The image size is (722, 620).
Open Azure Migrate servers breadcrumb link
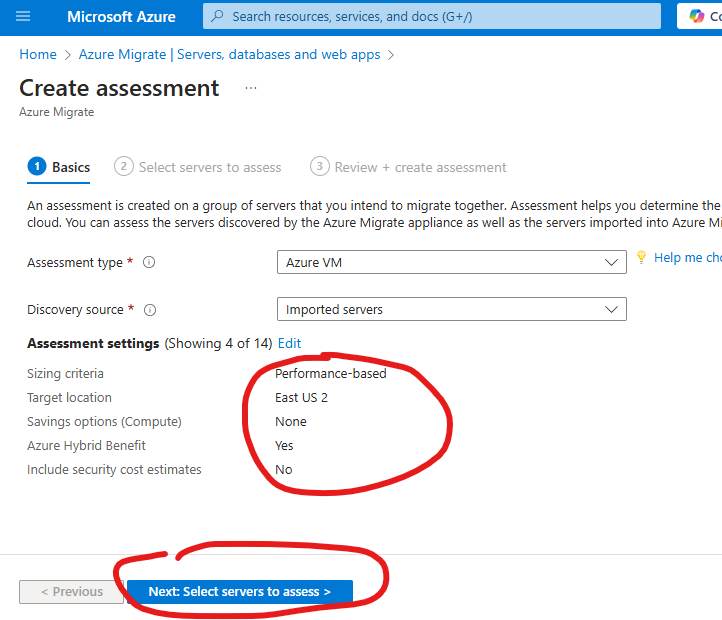coord(229,55)
